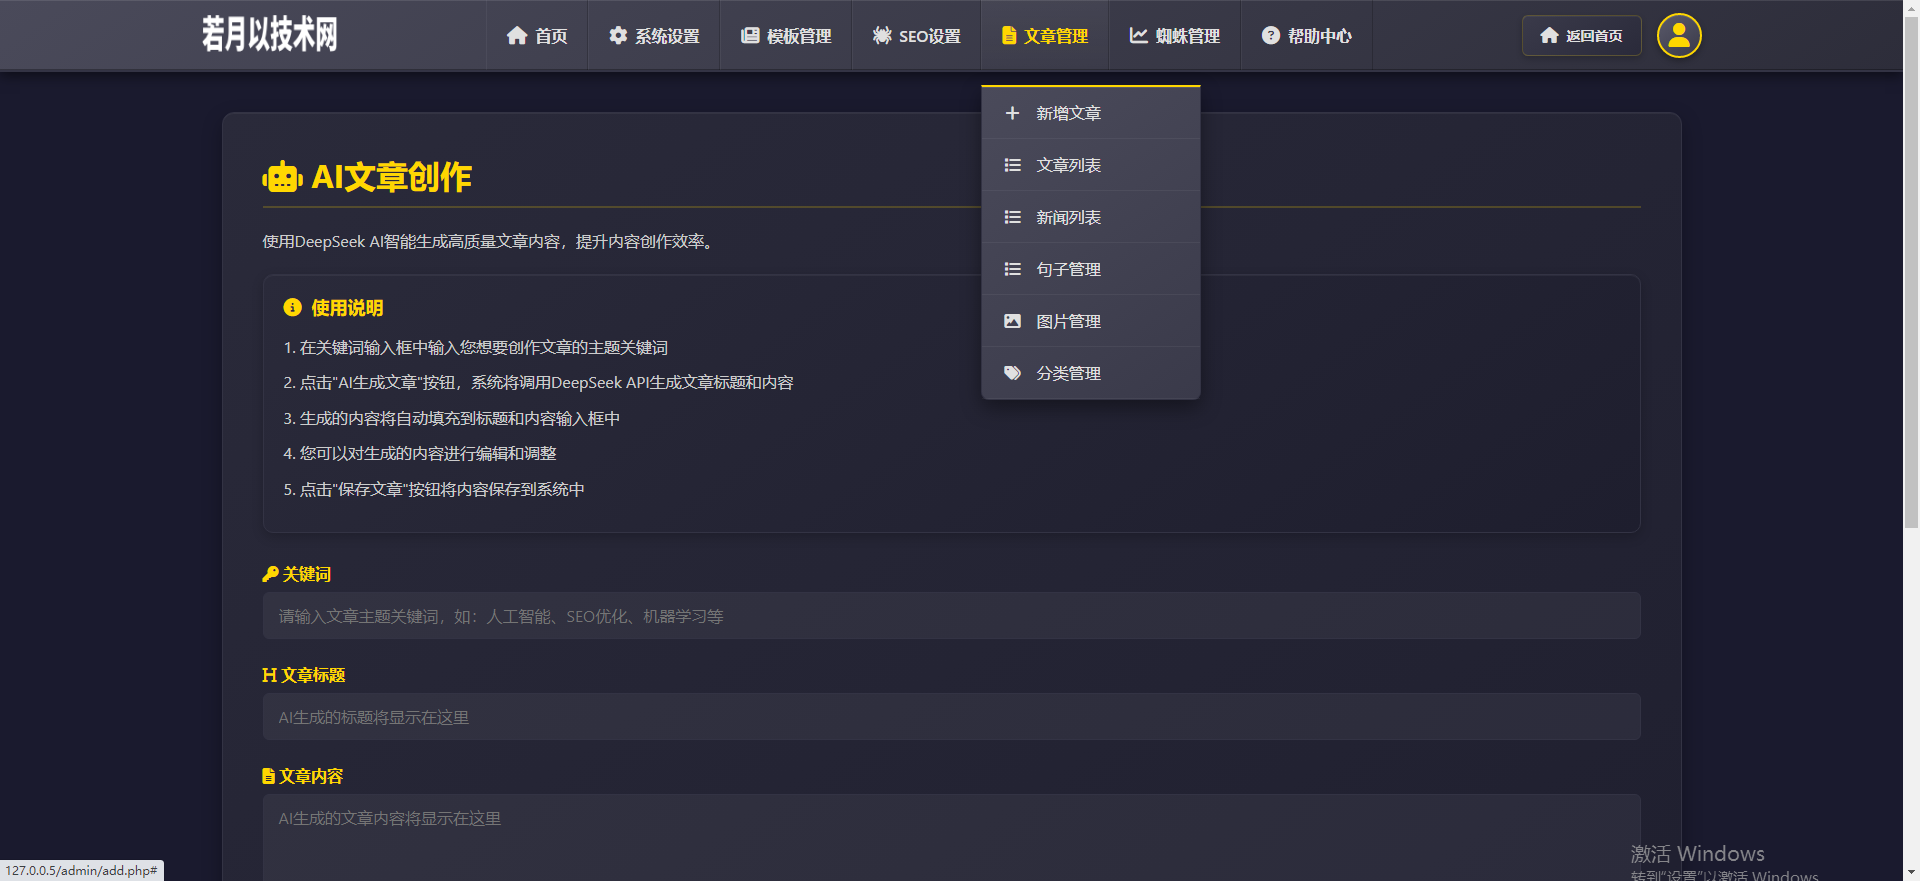Click the gear icon for 系统设置
Screen dimensions: 1920x881
tap(618, 36)
